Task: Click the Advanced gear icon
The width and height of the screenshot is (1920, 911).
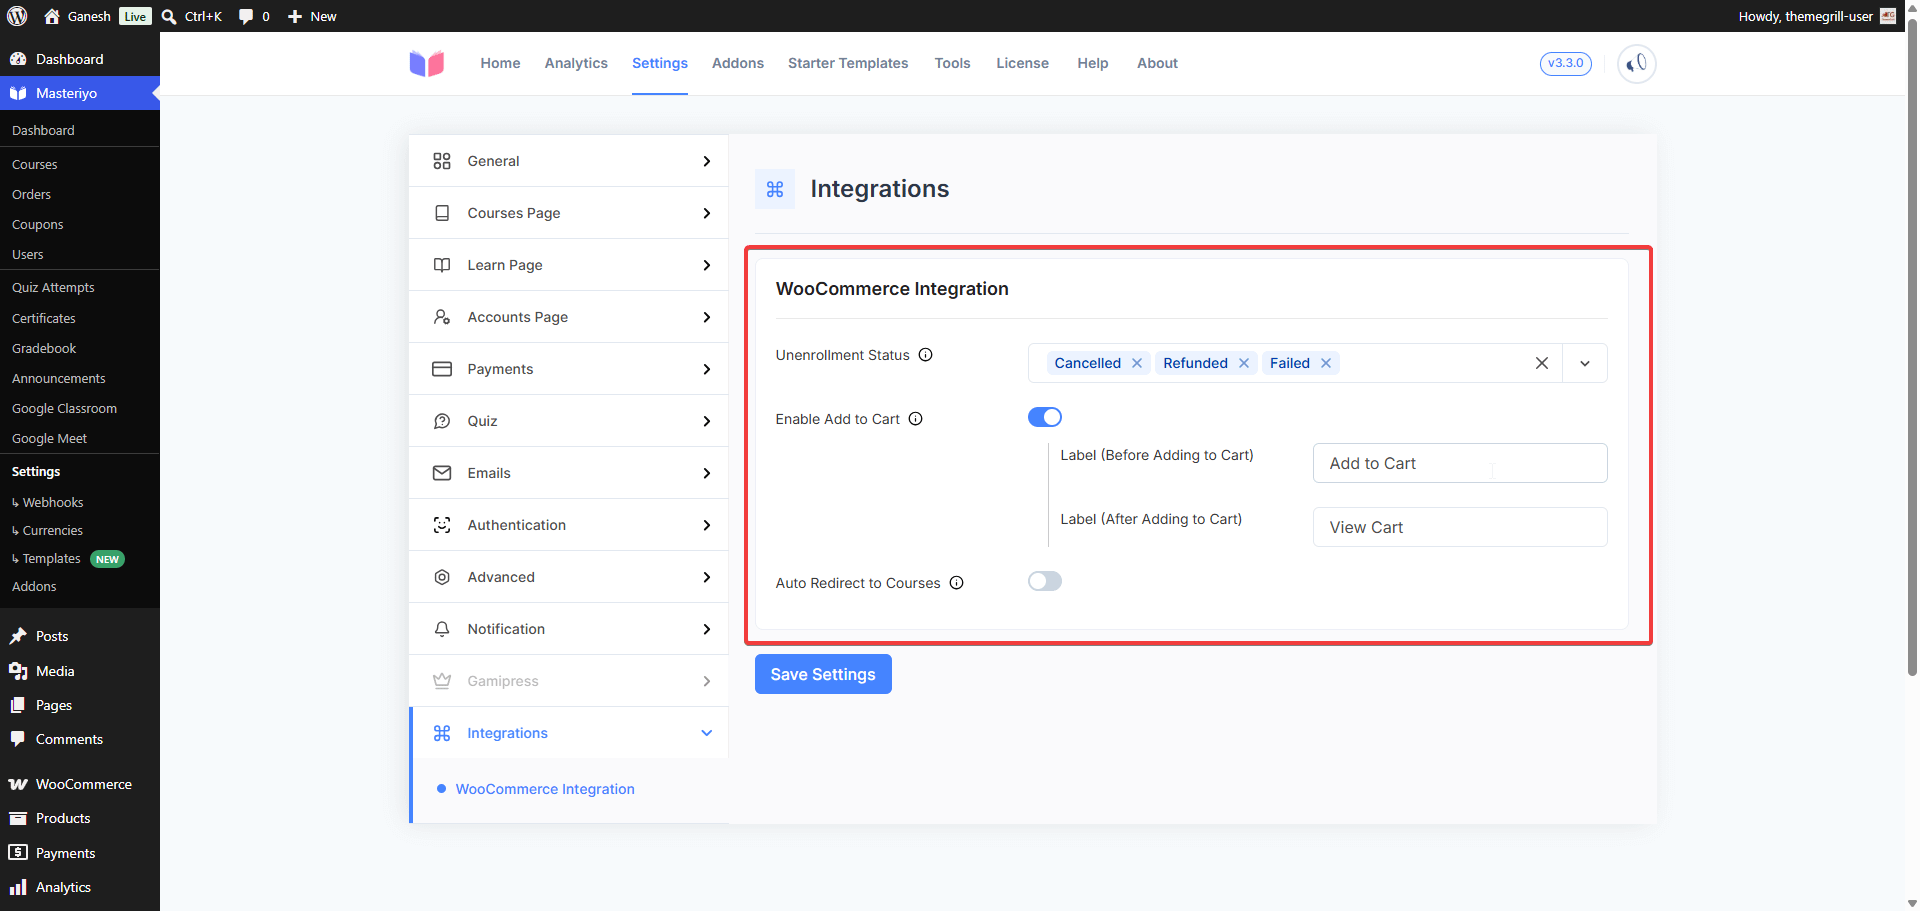Action: pos(442,577)
